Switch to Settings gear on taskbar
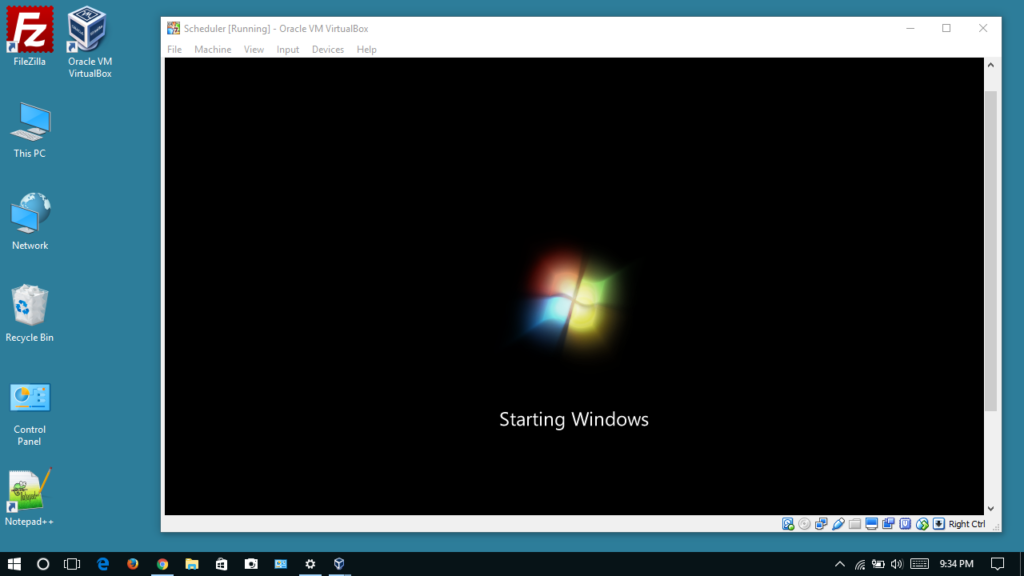Viewport: 1024px width, 576px height. click(x=310, y=564)
